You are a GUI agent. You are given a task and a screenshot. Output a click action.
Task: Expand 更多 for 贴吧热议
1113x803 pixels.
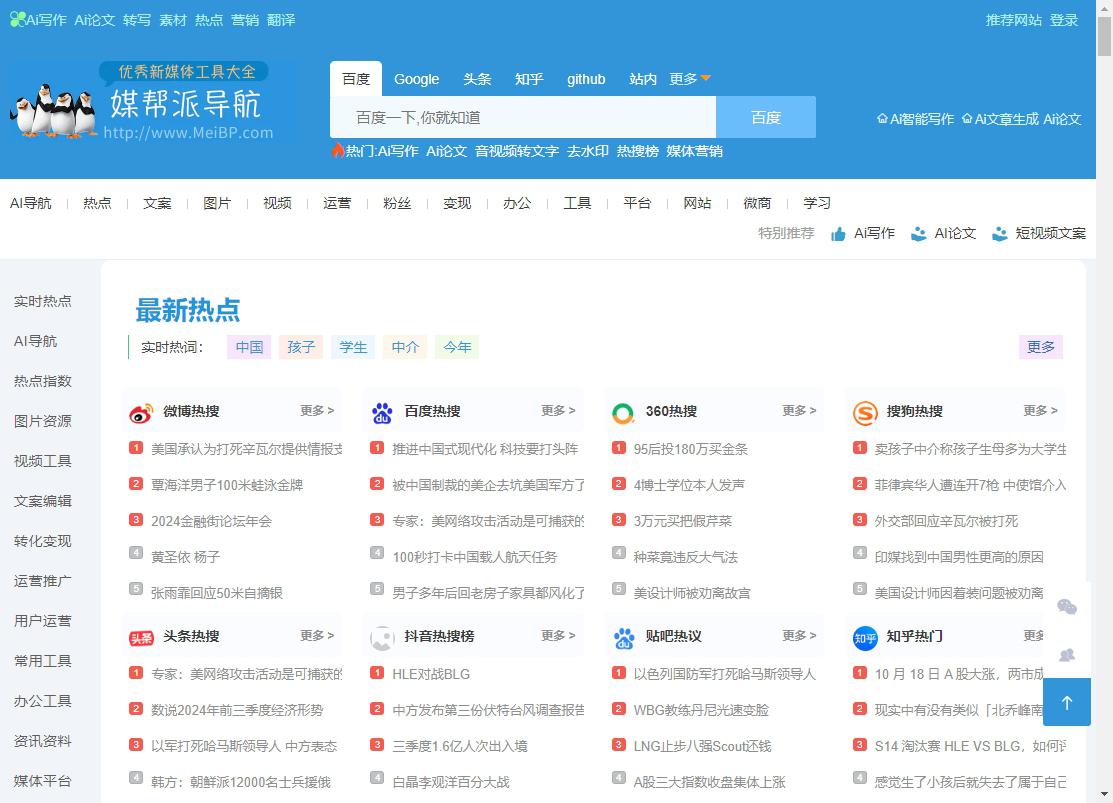(799, 635)
